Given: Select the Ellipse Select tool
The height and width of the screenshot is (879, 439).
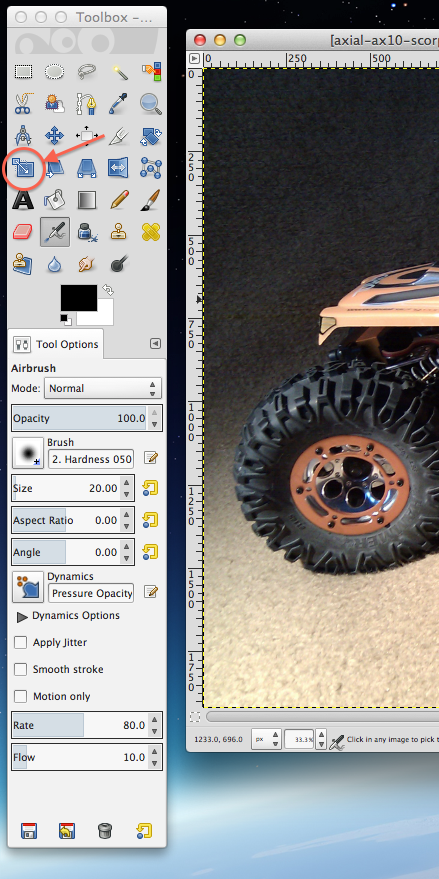Looking at the screenshot, I should click(54, 71).
